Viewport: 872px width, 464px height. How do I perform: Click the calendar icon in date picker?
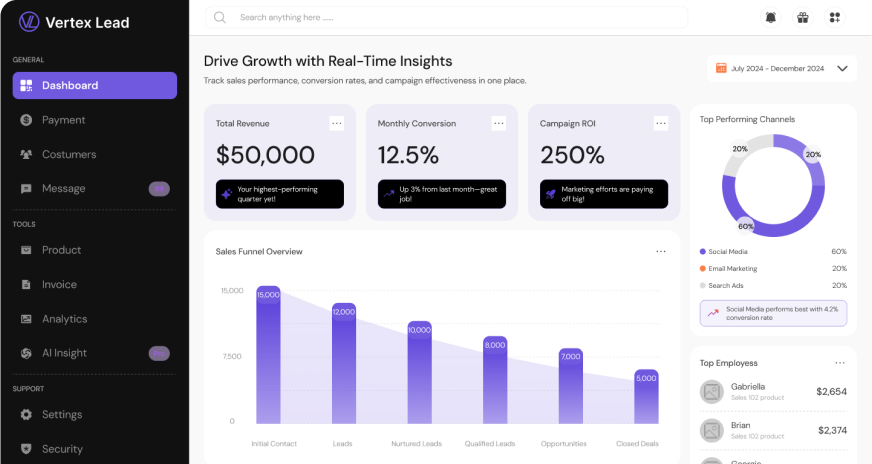tap(720, 69)
